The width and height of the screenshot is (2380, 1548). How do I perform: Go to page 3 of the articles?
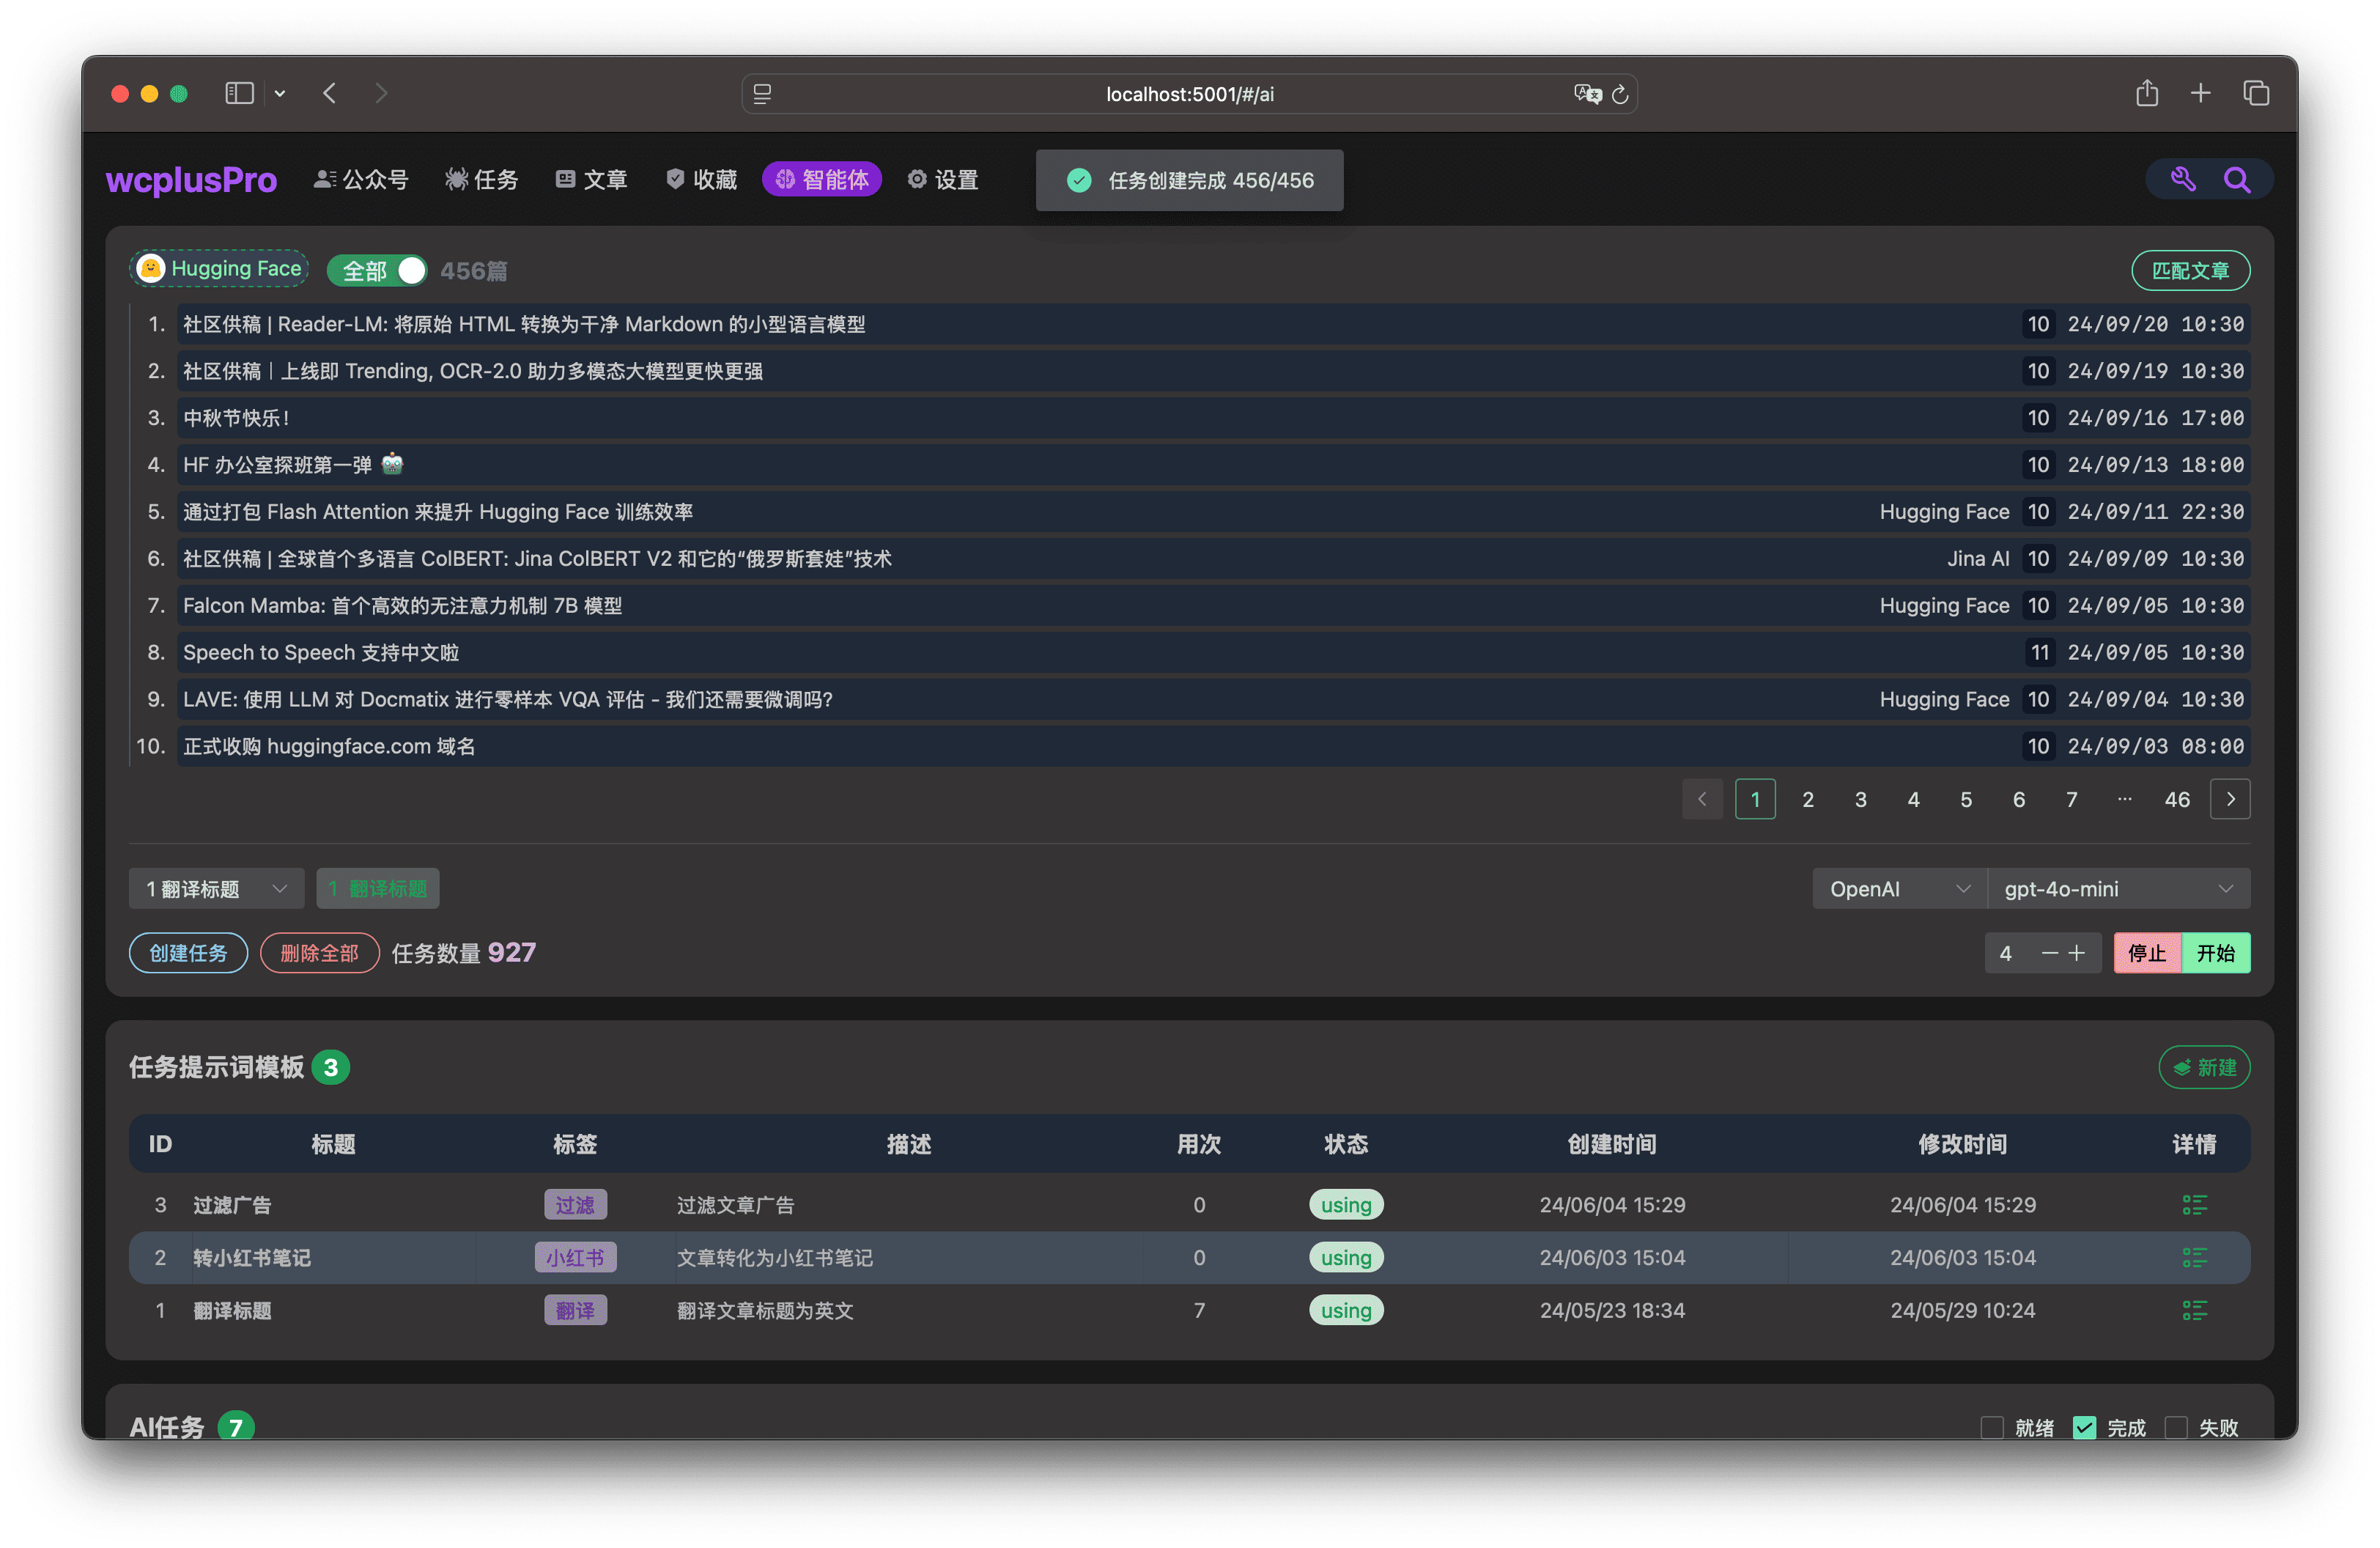tap(1861, 799)
